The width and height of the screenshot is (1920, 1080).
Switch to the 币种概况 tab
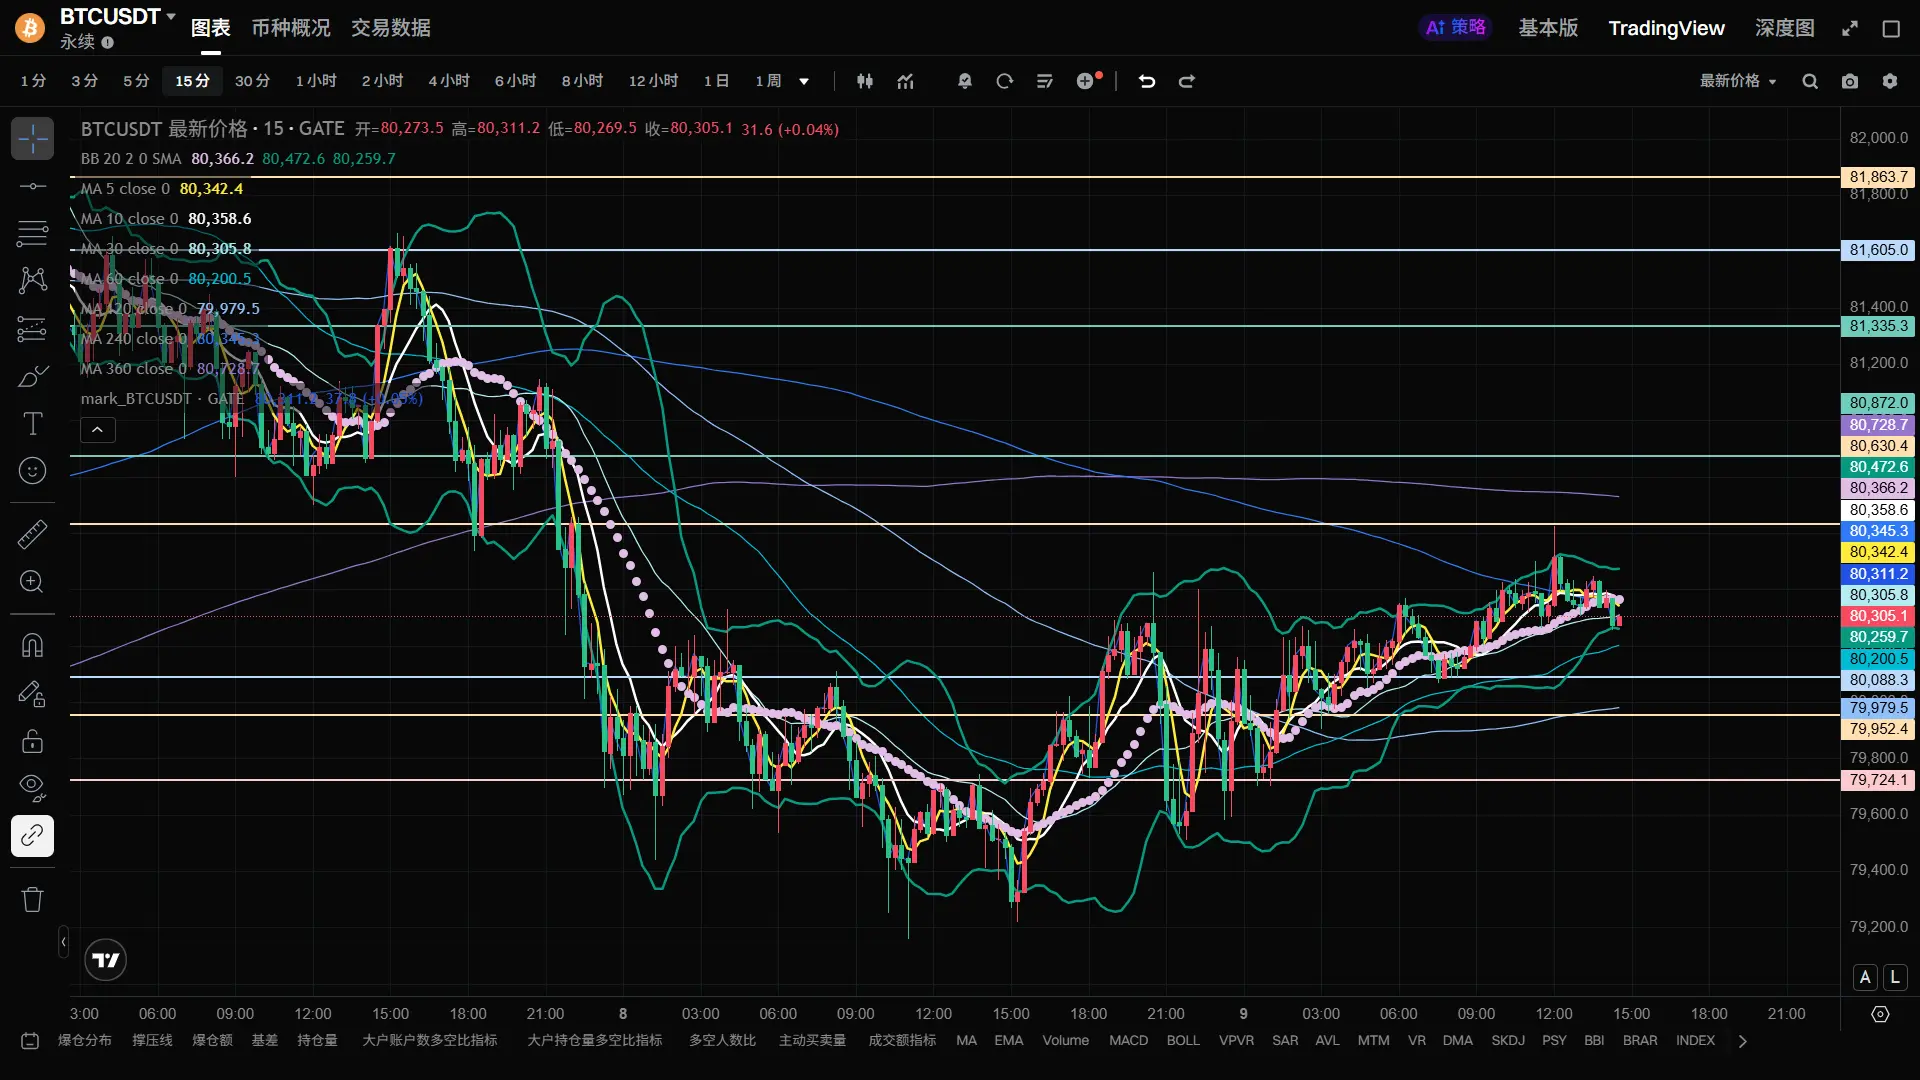291,28
